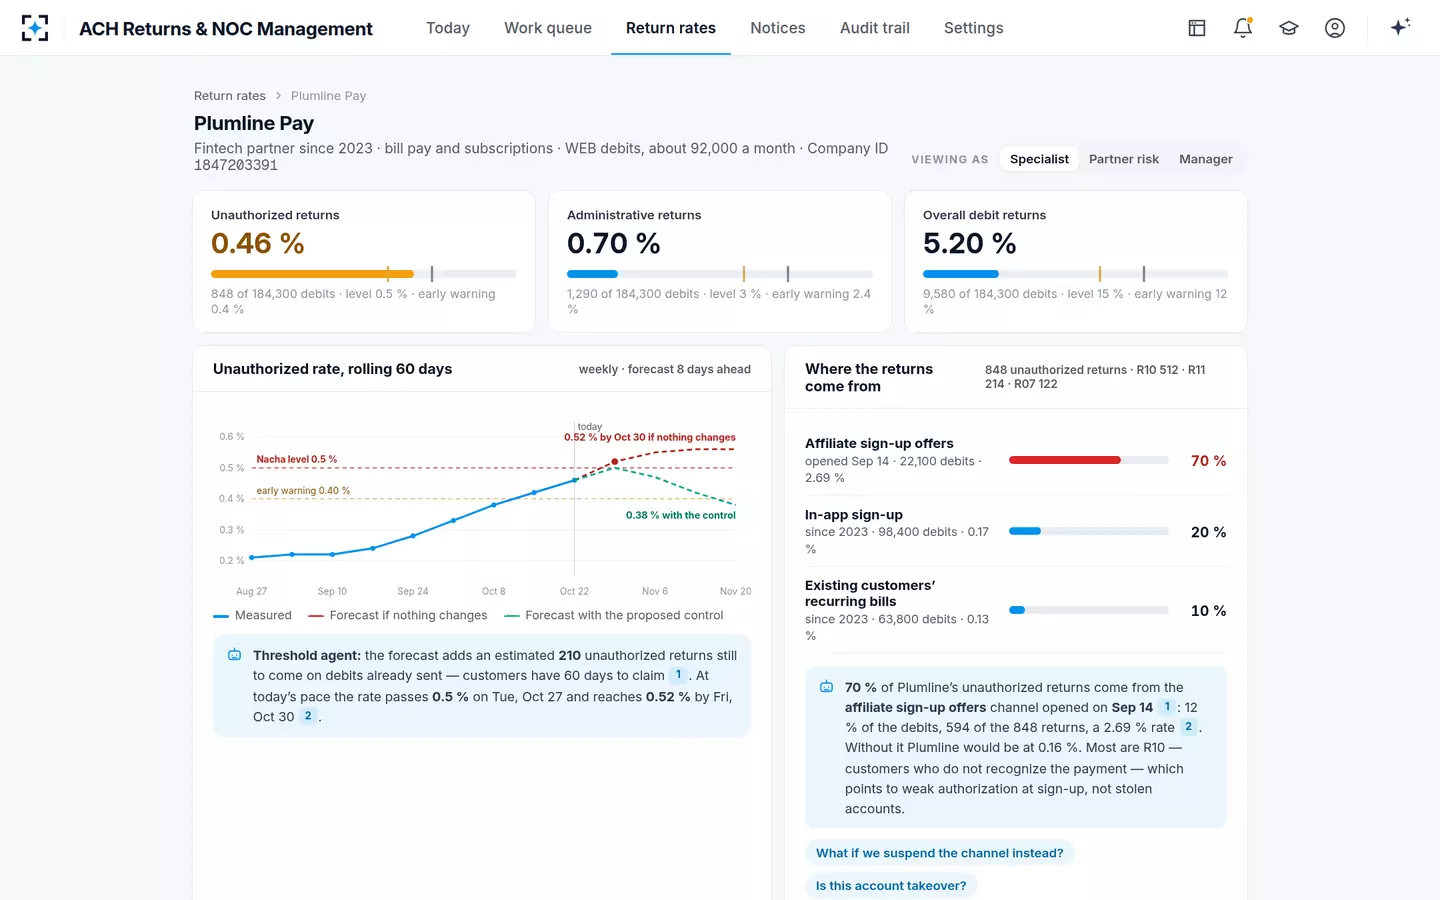Screen dimensions: 1440x900
Task: Open the user account icon
Action: [1335, 28]
